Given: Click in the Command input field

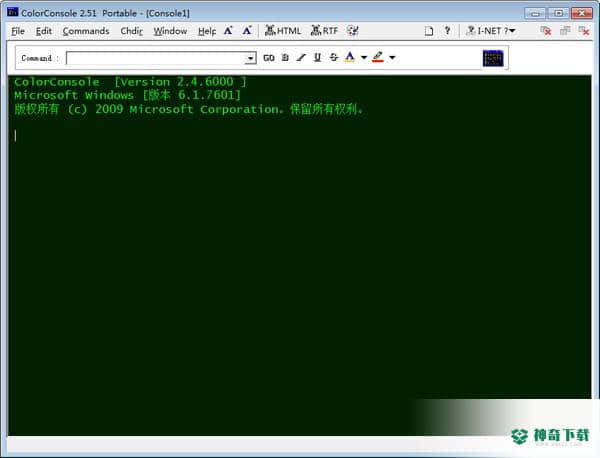Looking at the screenshot, I should (156, 58).
